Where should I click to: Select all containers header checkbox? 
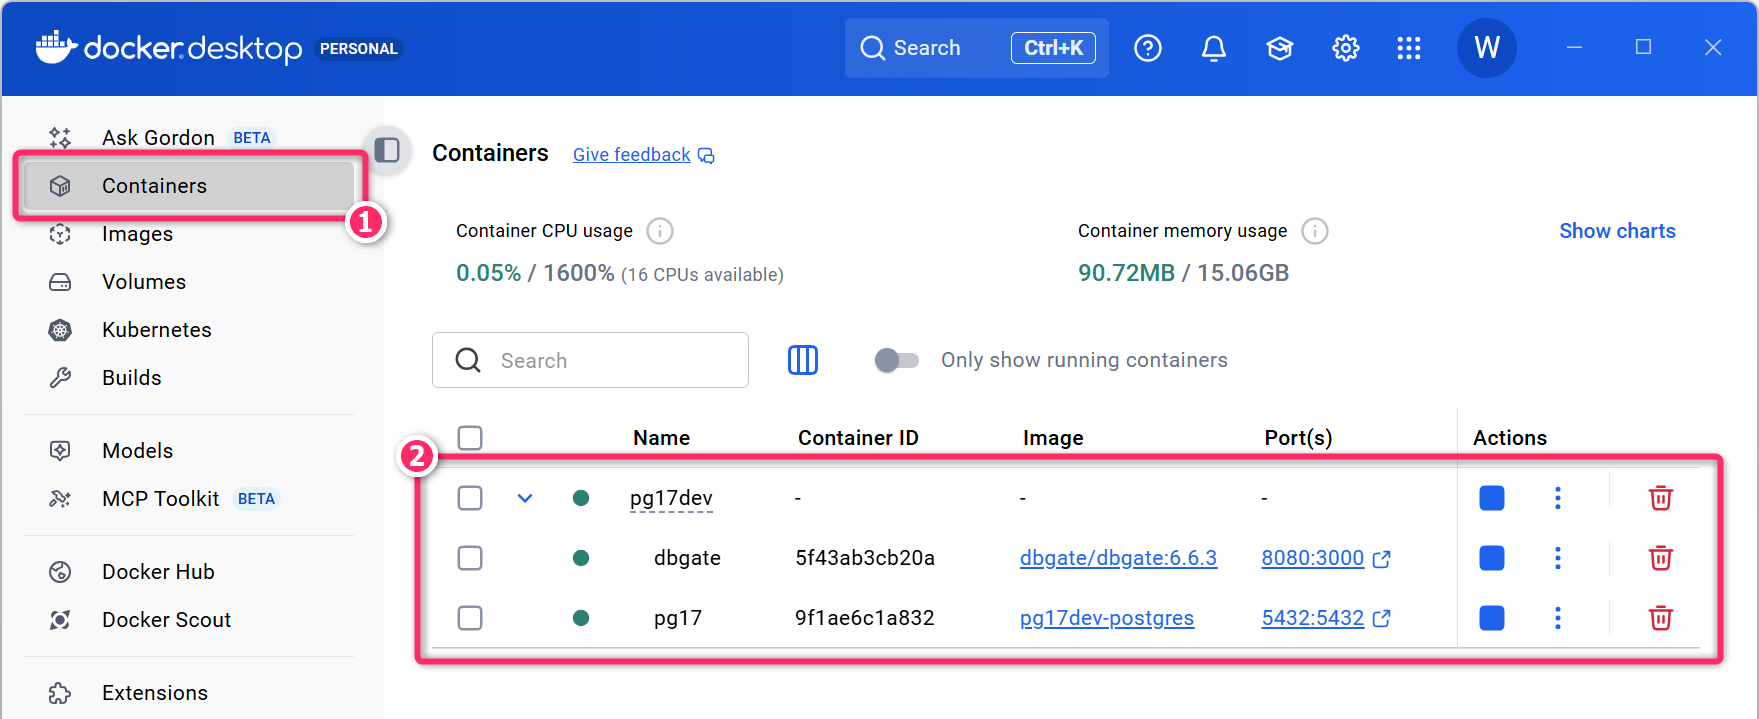point(470,438)
